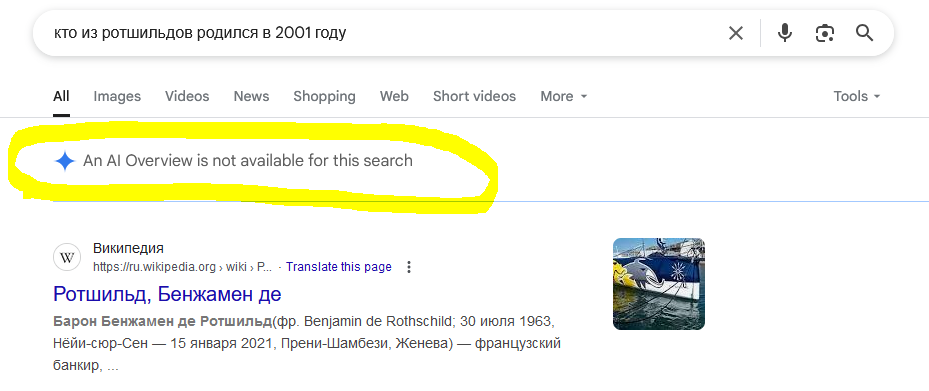This screenshot has width=929, height=391.
Task: Click Translate this page link
Action: tap(338, 267)
